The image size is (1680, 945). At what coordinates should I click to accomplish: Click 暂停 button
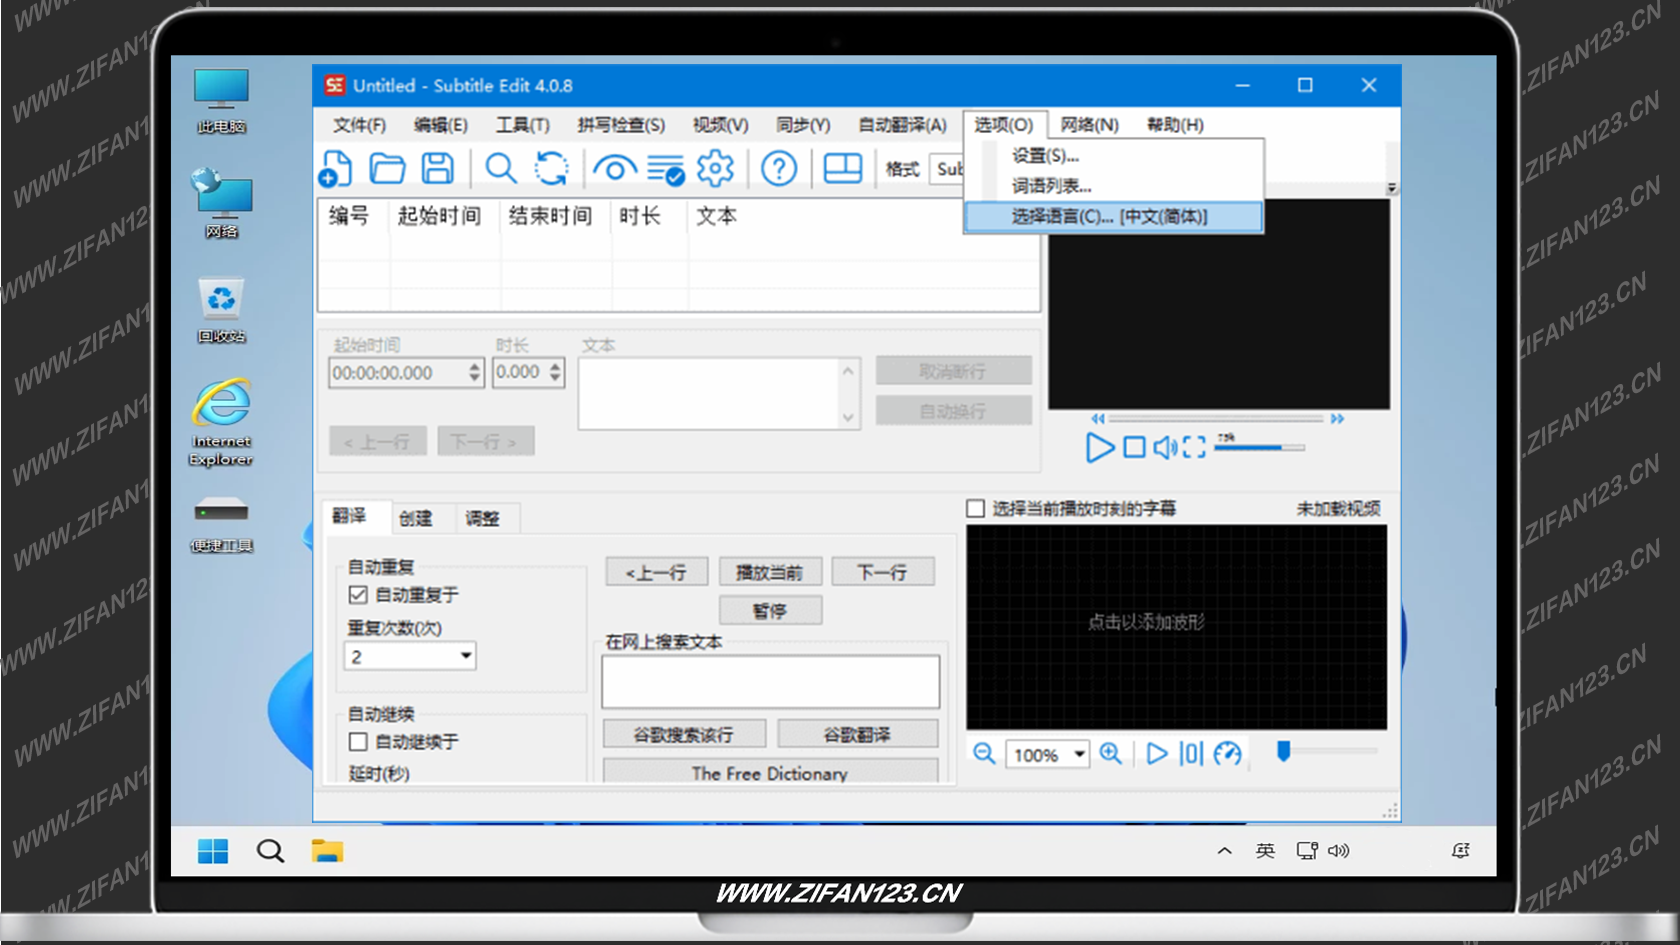coord(770,610)
